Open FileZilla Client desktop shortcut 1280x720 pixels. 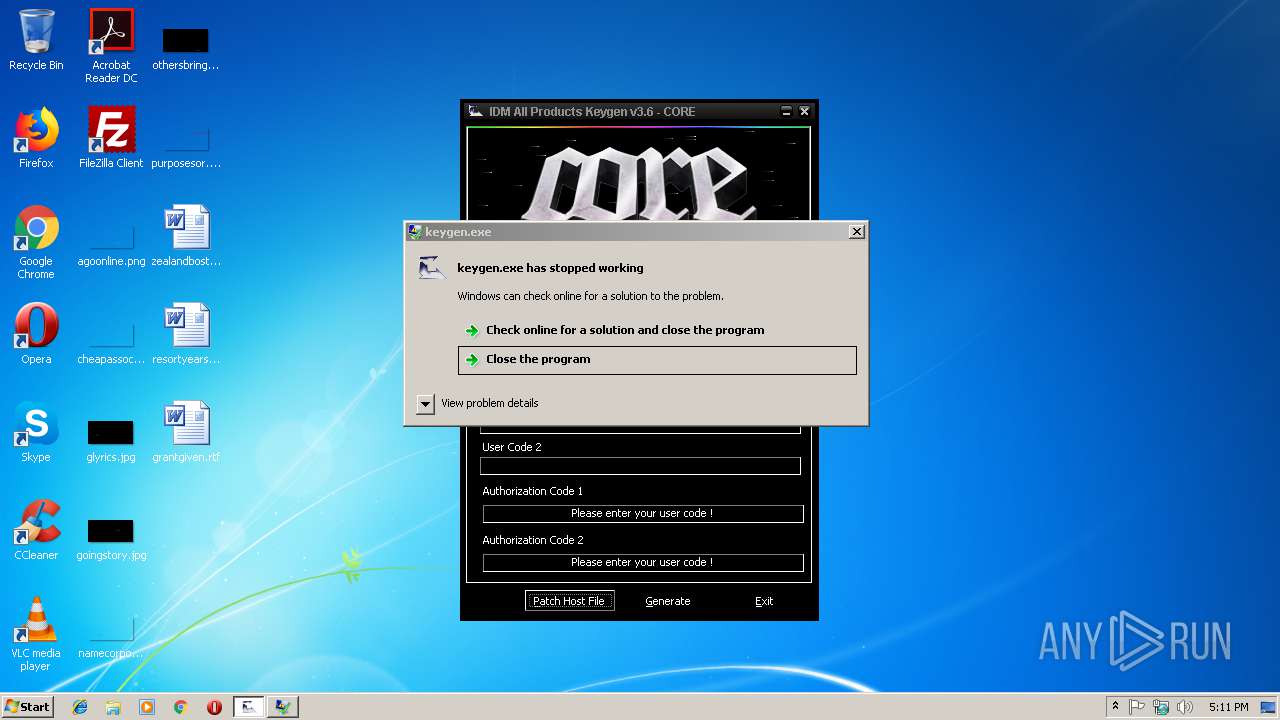point(111,138)
